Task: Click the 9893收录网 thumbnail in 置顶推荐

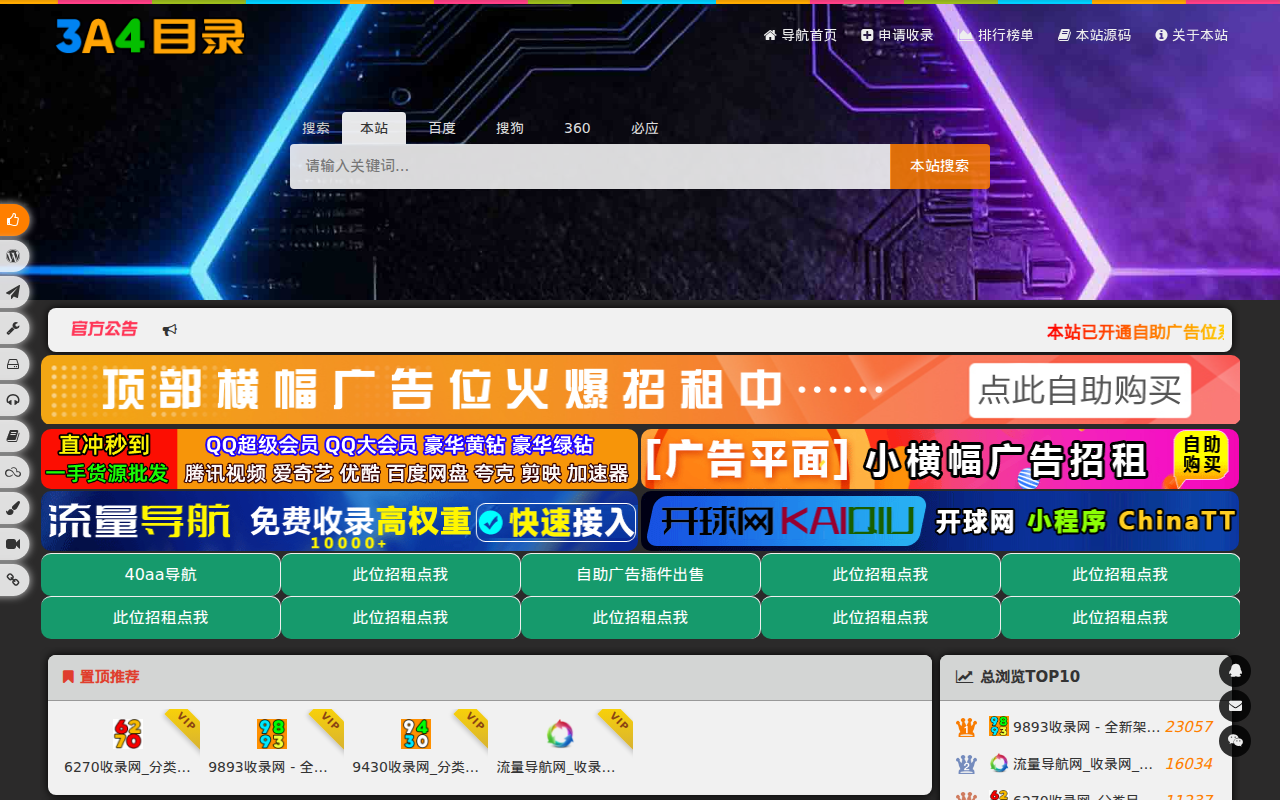Action: (270, 733)
